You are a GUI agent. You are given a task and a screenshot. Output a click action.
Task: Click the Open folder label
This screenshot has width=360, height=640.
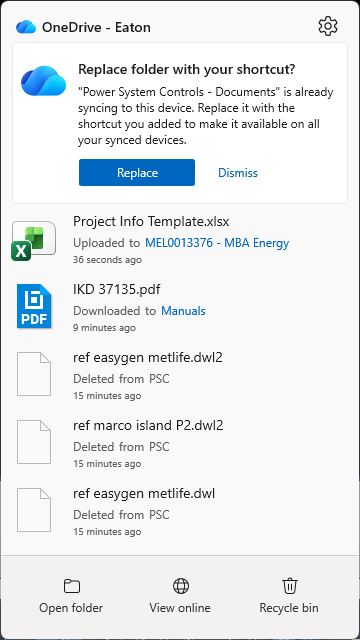coord(71,608)
